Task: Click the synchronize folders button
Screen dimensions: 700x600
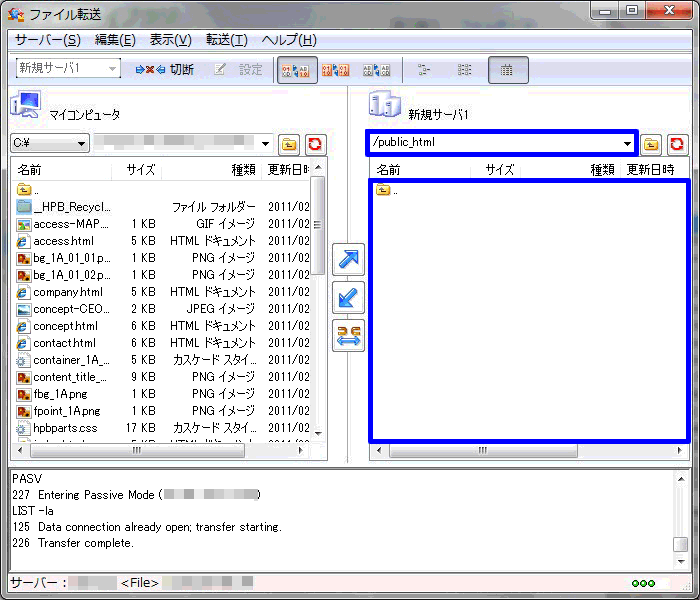Action: pyautogui.click(x=348, y=336)
